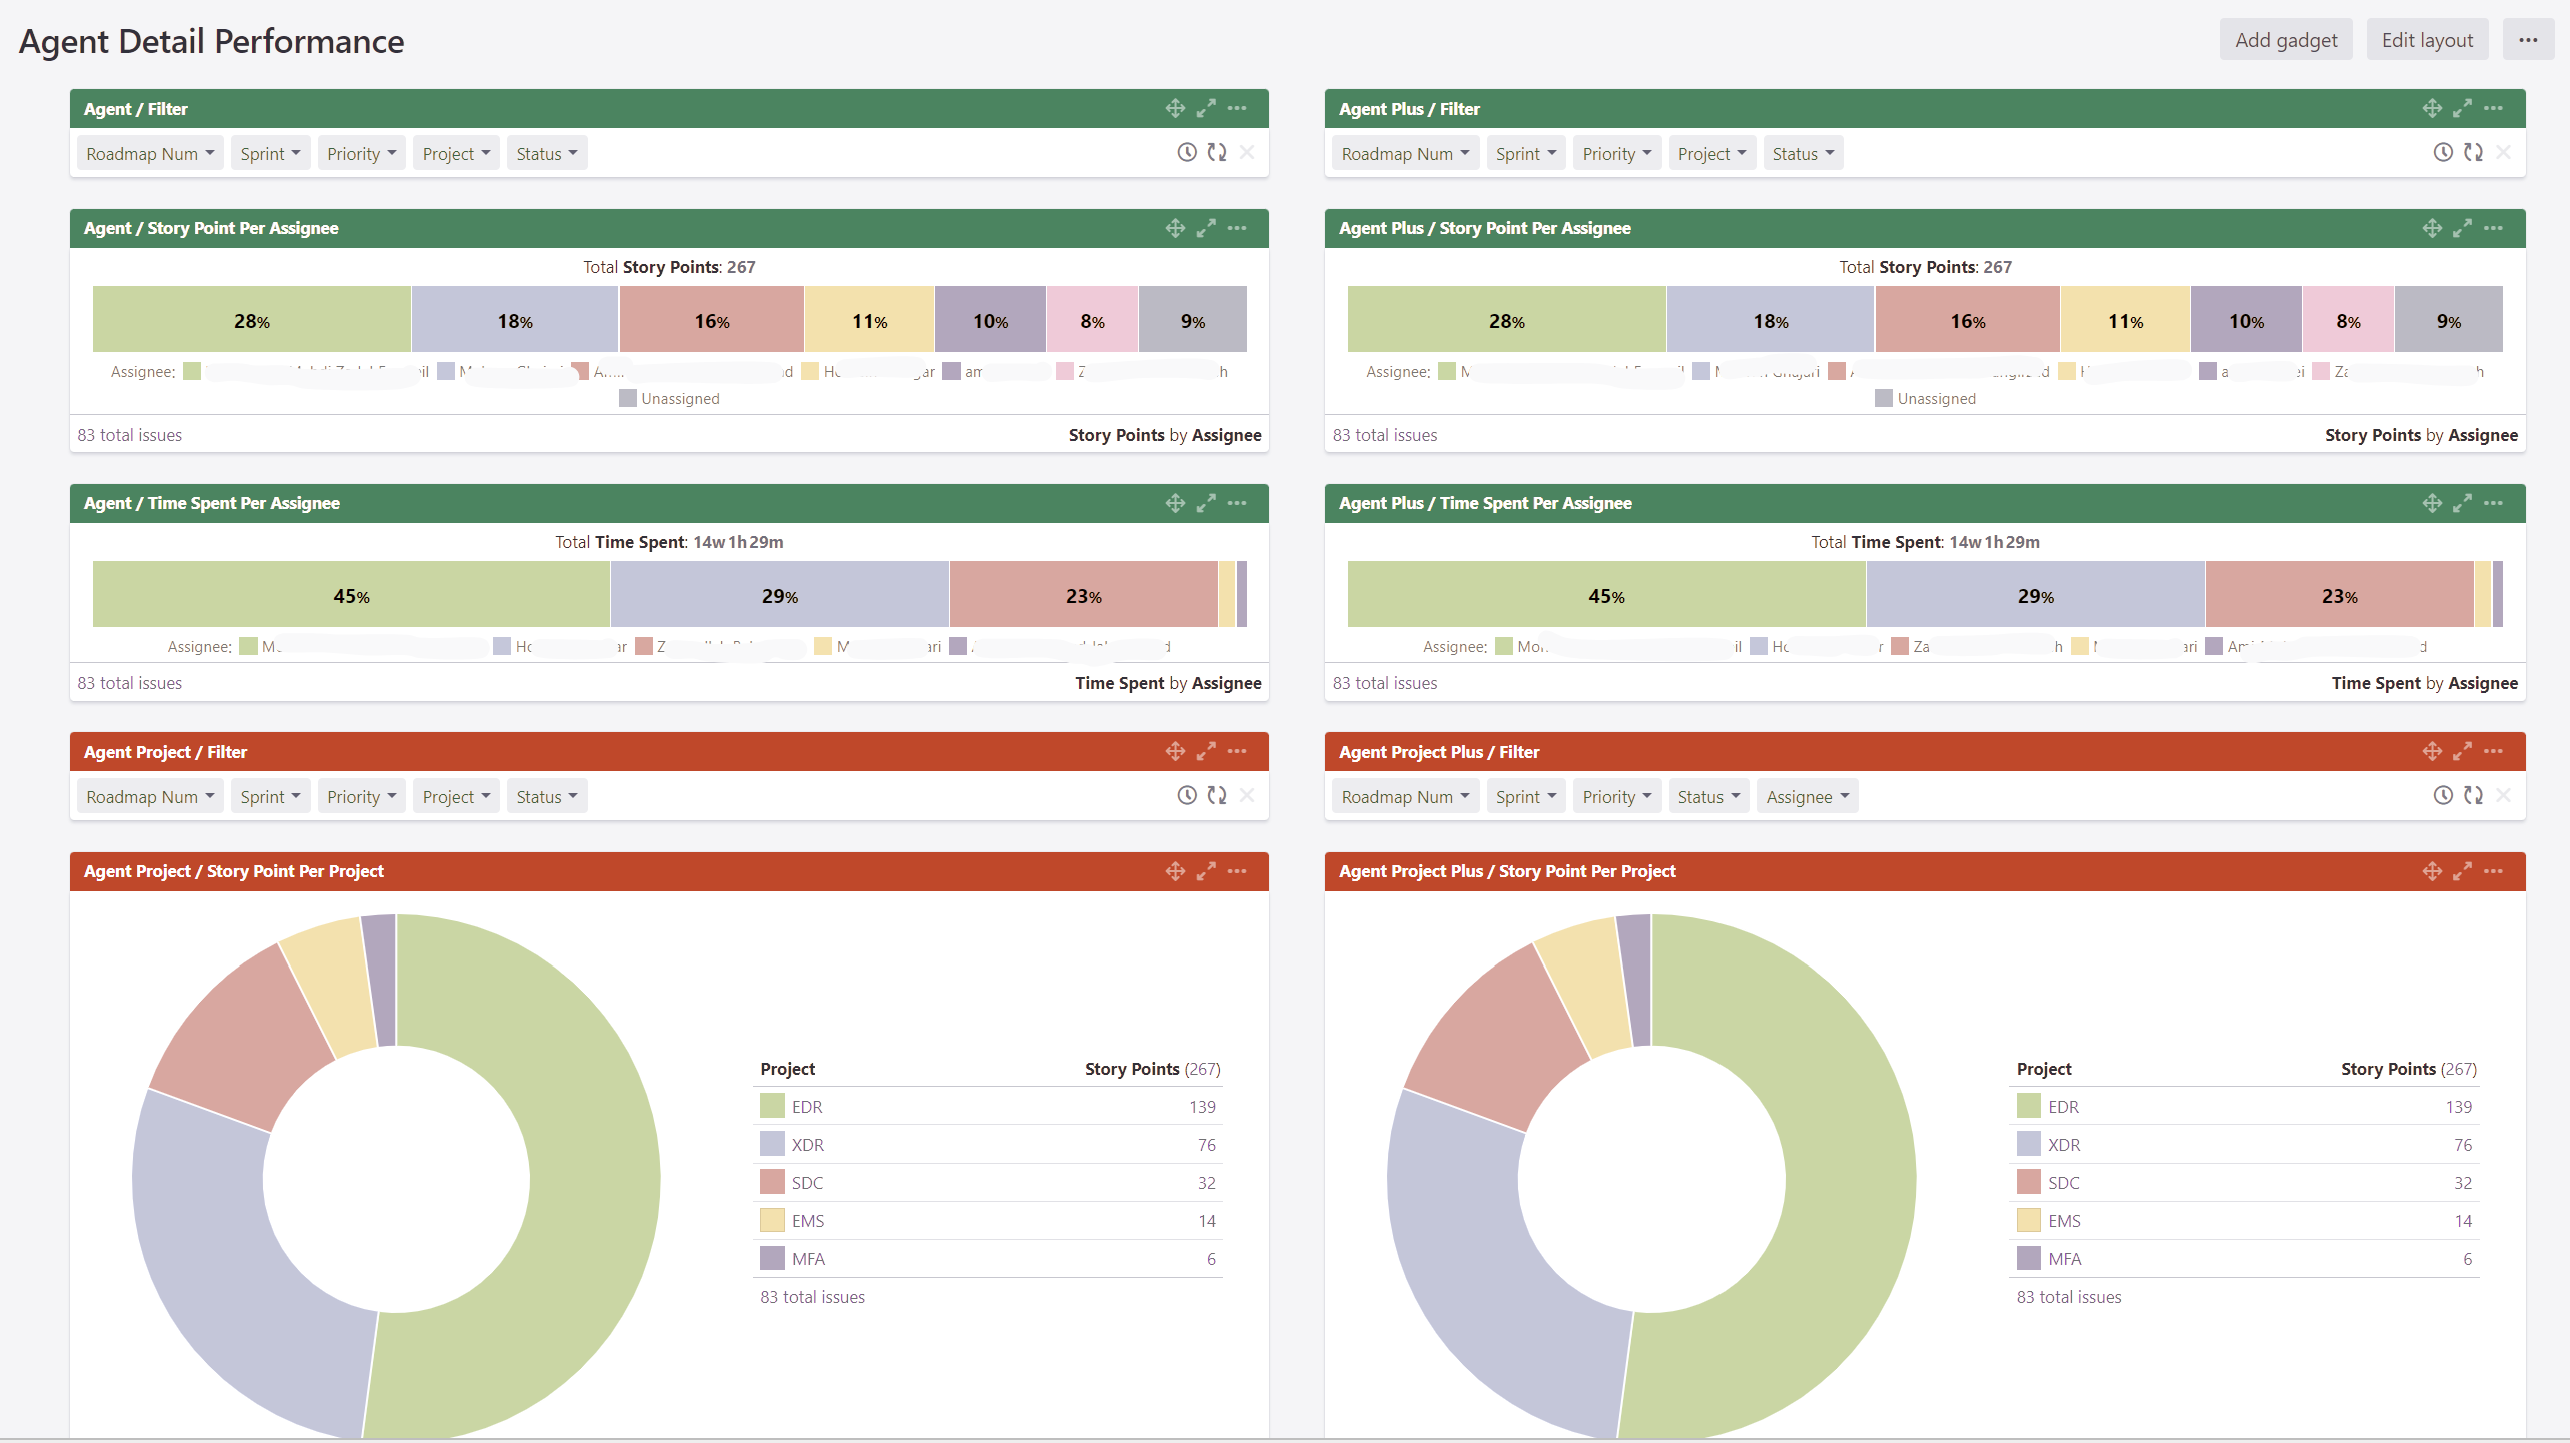Click move icon on Agent Project Plus / Filter
This screenshot has width=2570, height=1443.
[x=2432, y=751]
